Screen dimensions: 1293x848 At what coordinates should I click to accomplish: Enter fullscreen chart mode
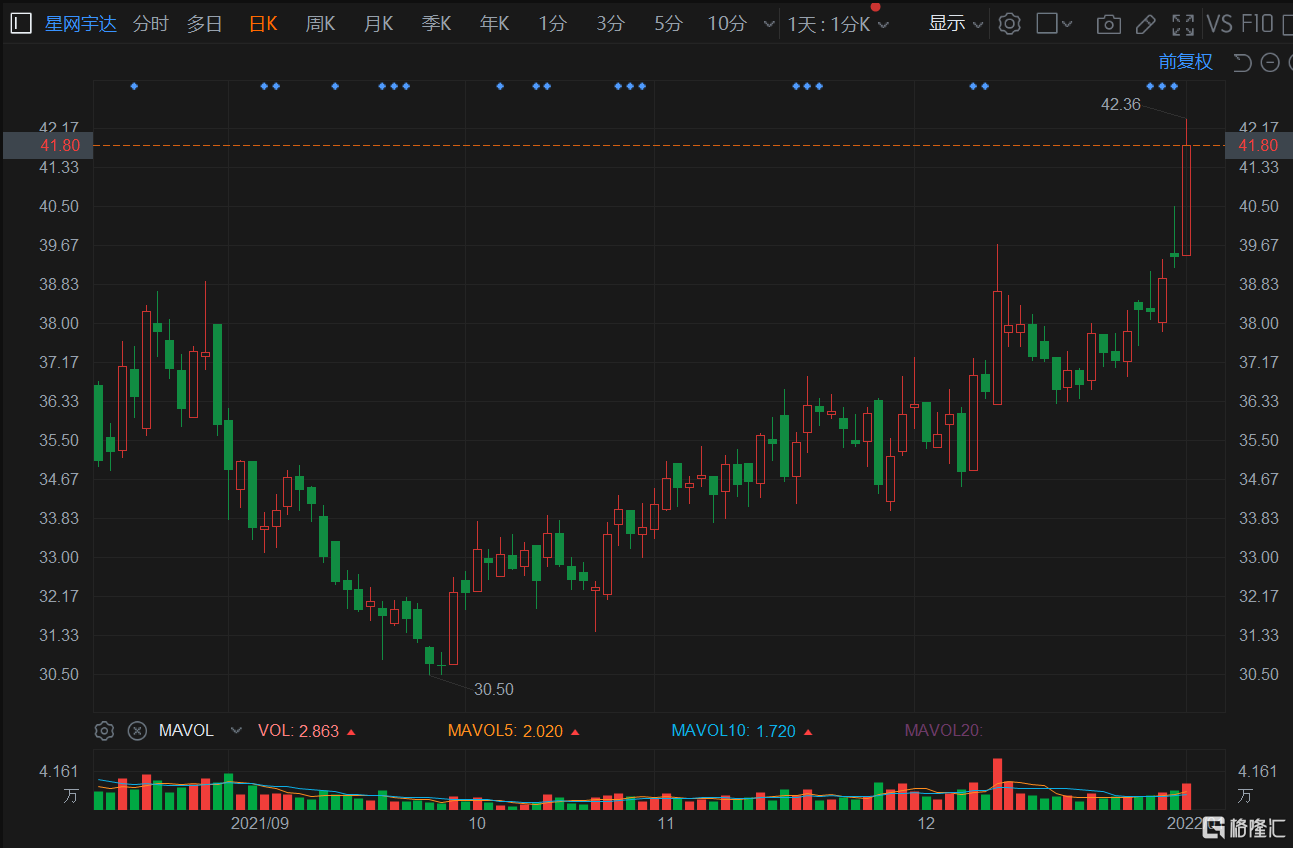(x=1183, y=24)
